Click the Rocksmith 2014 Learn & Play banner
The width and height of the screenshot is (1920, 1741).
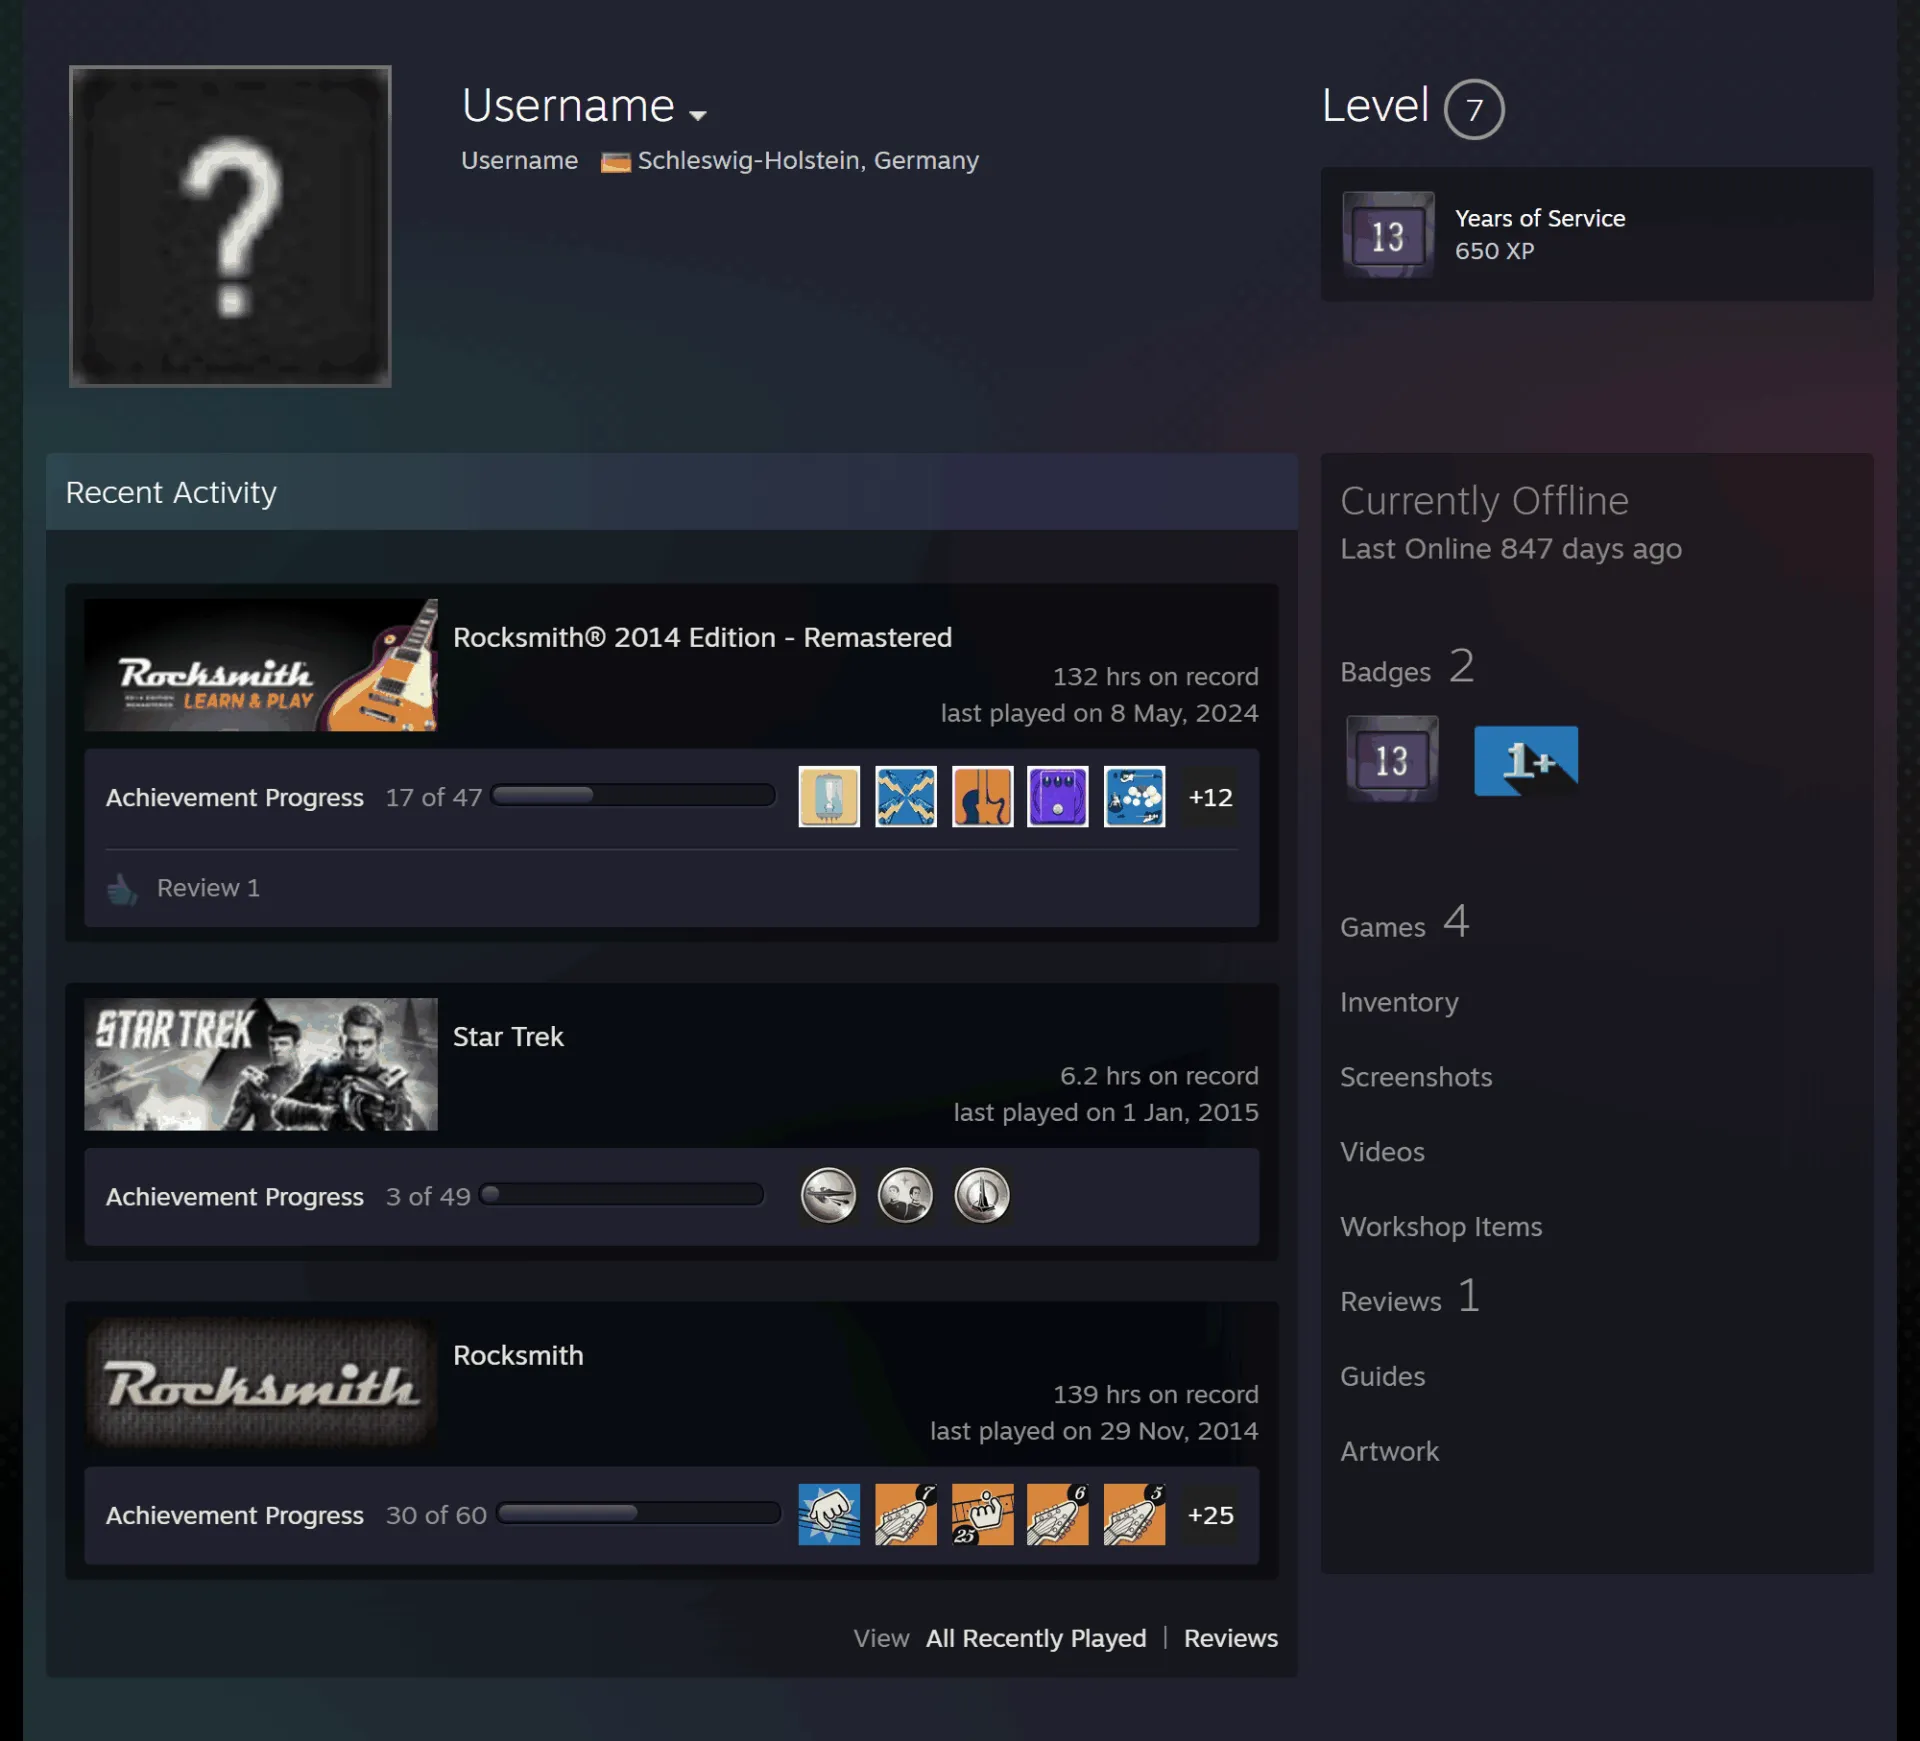pyautogui.click(x=261, y=665)
